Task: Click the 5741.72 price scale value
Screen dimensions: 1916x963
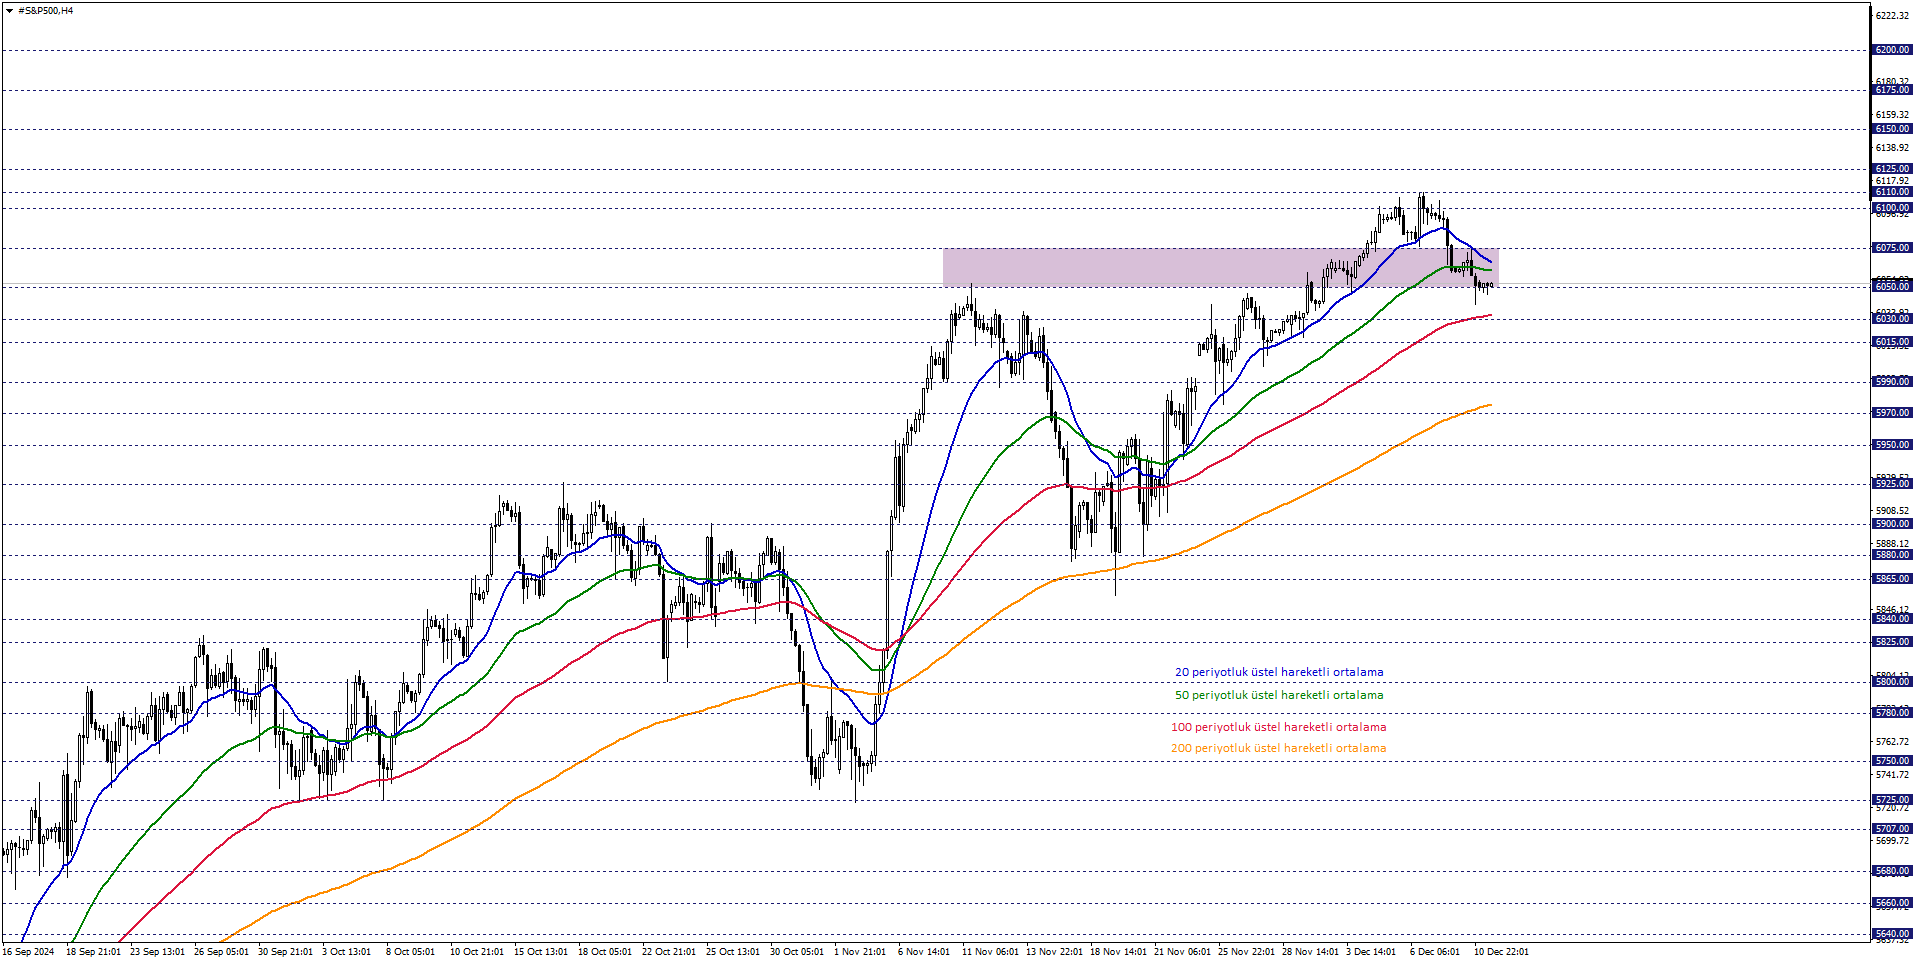Action: tap(1893, 775)
